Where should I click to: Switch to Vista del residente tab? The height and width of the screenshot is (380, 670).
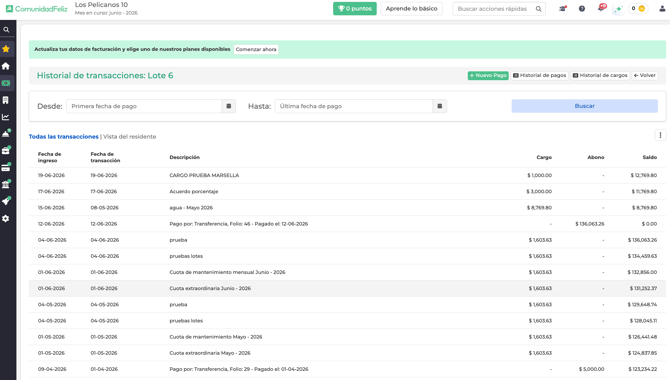(129, 137)
